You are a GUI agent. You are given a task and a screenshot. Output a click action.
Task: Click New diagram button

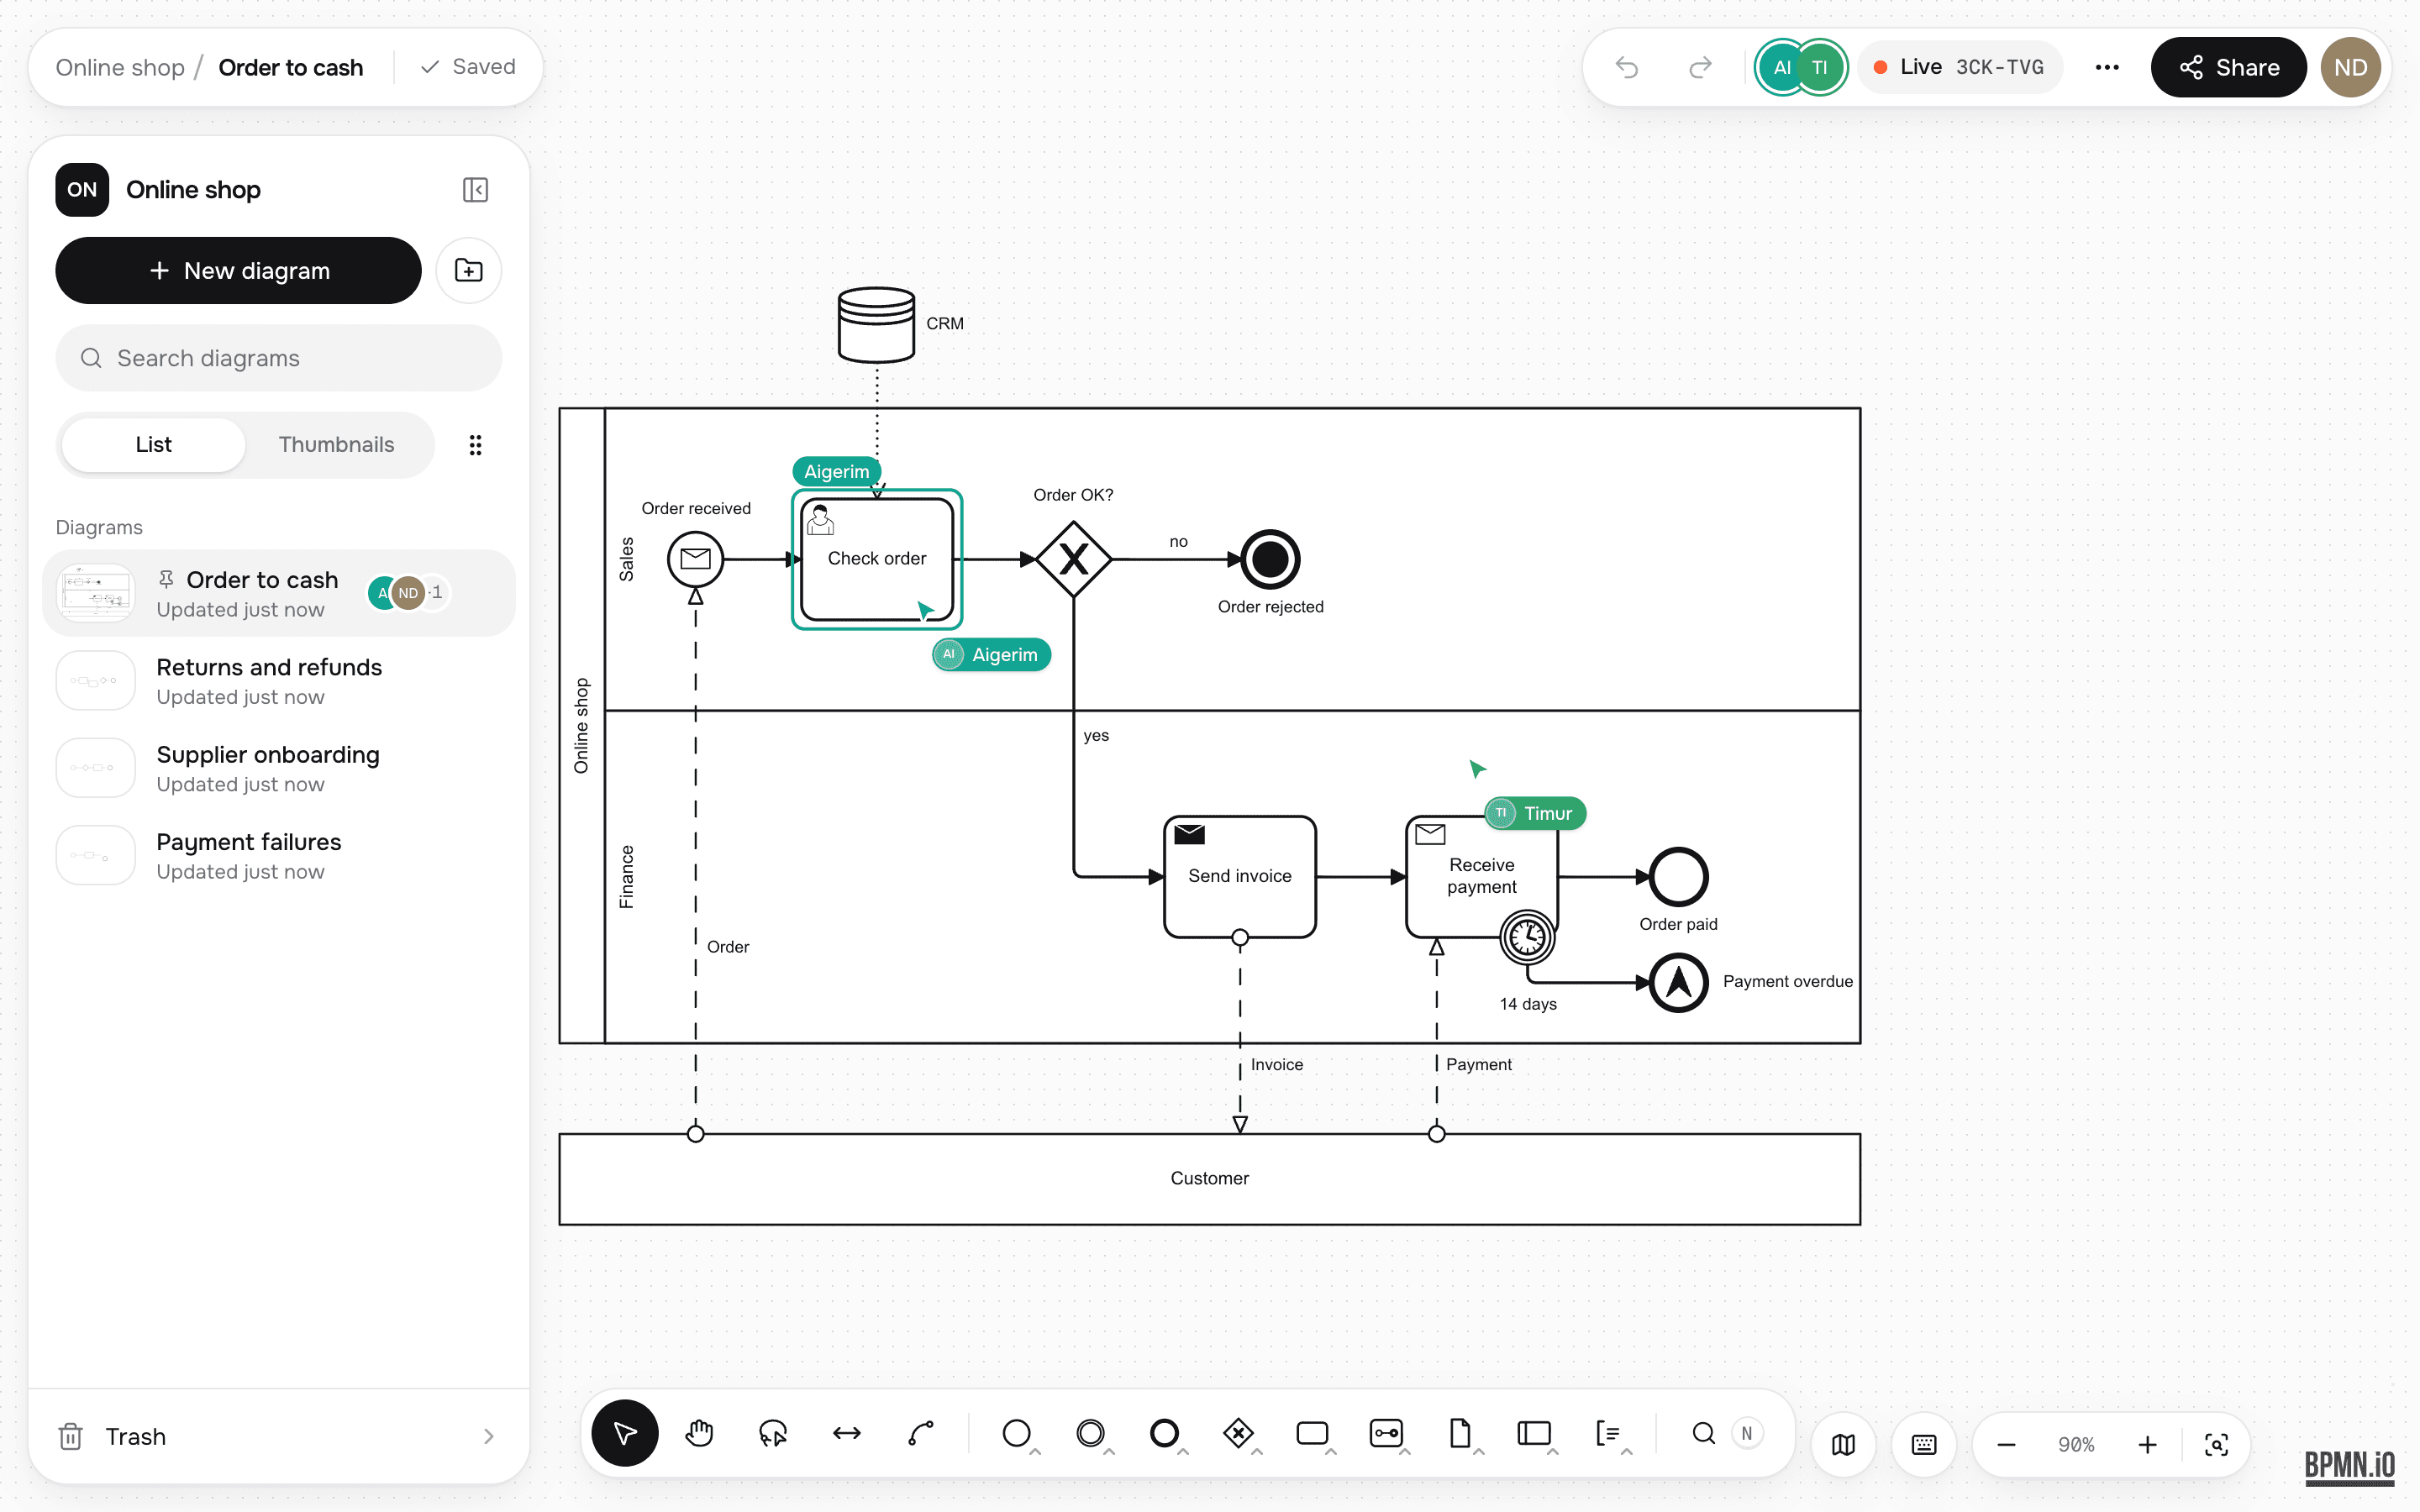point(238,270)
